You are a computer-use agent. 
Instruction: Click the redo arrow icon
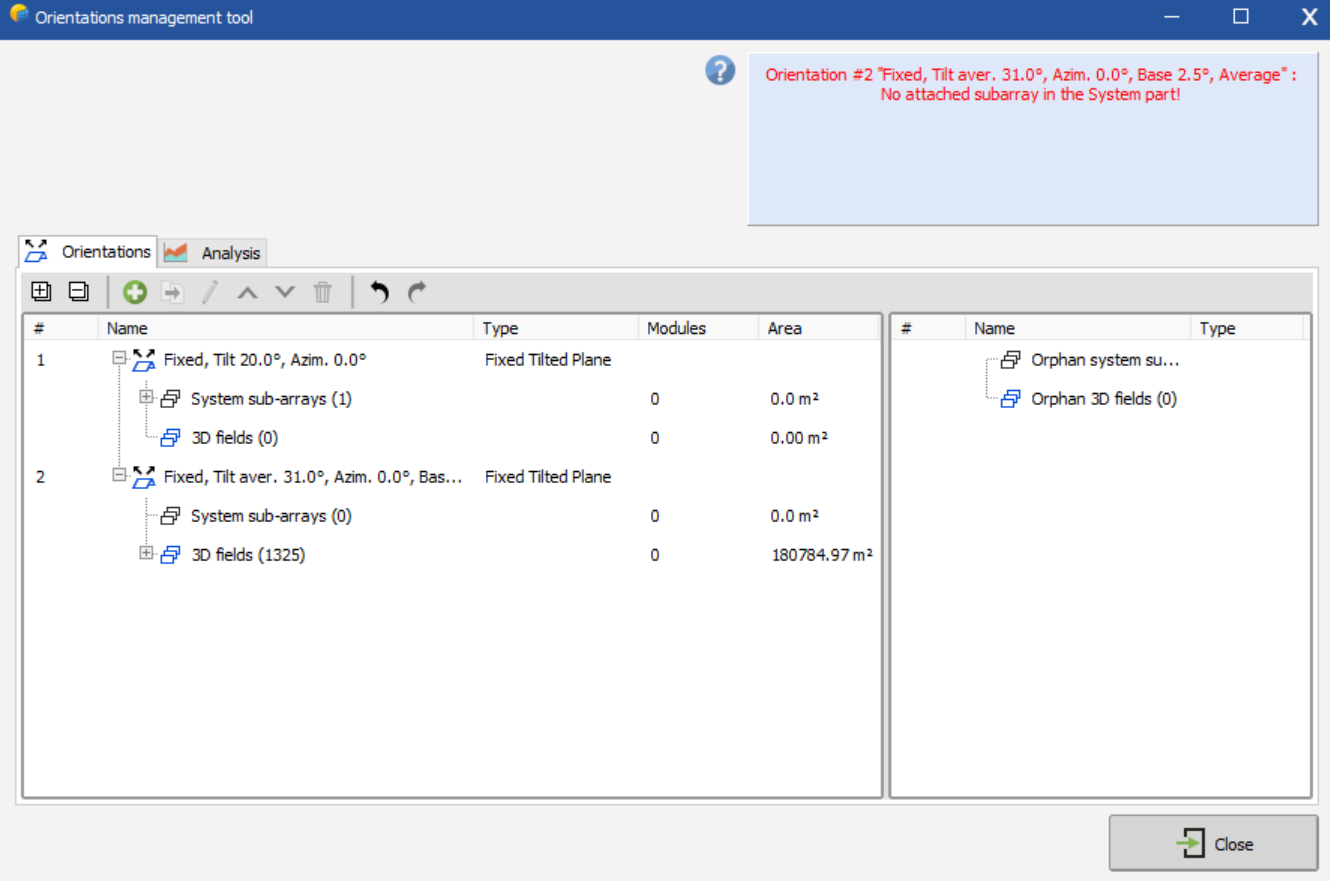tap(417, 292)
